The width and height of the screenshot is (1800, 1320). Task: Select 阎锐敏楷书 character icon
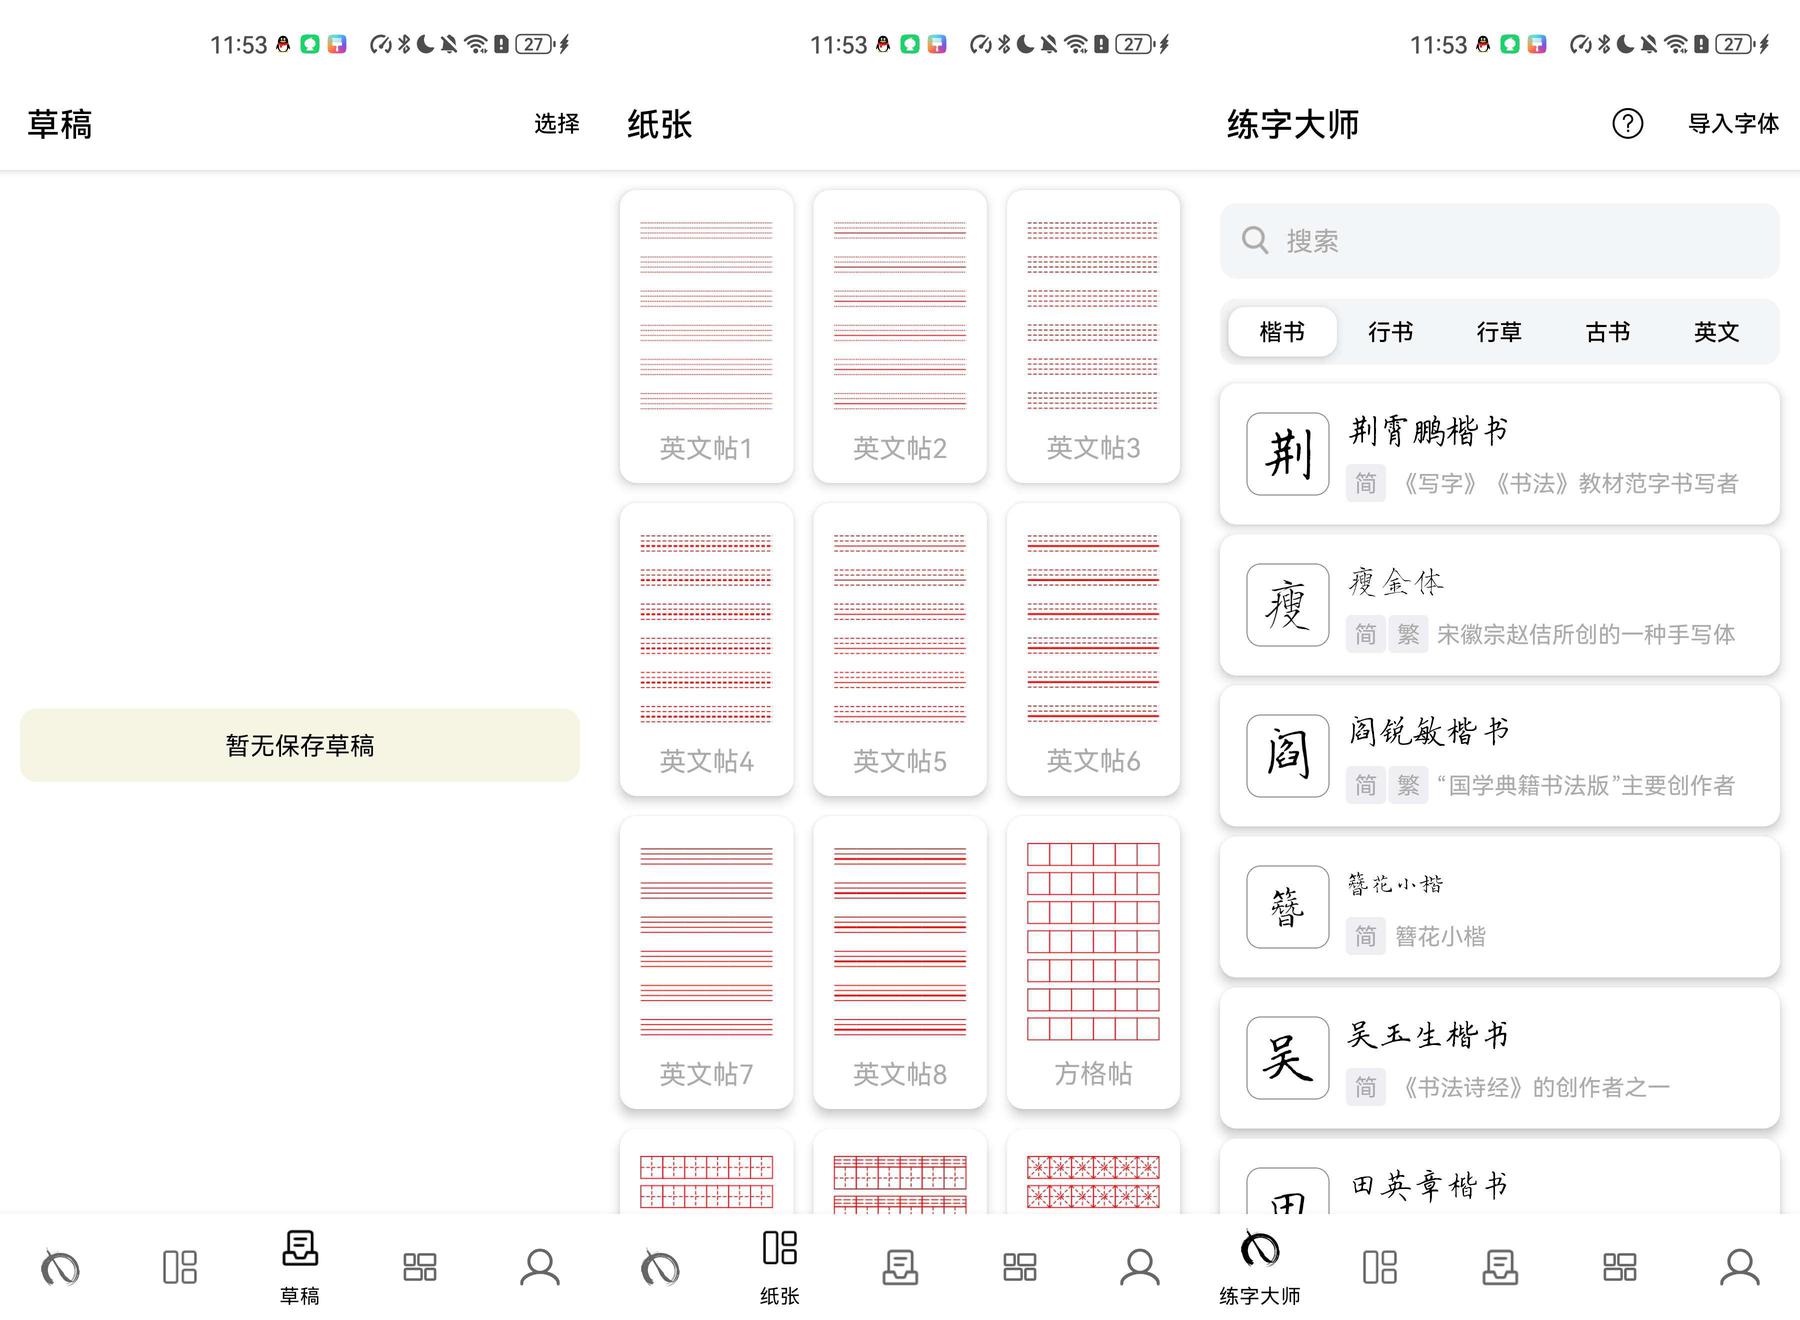tap(1288, 756)
